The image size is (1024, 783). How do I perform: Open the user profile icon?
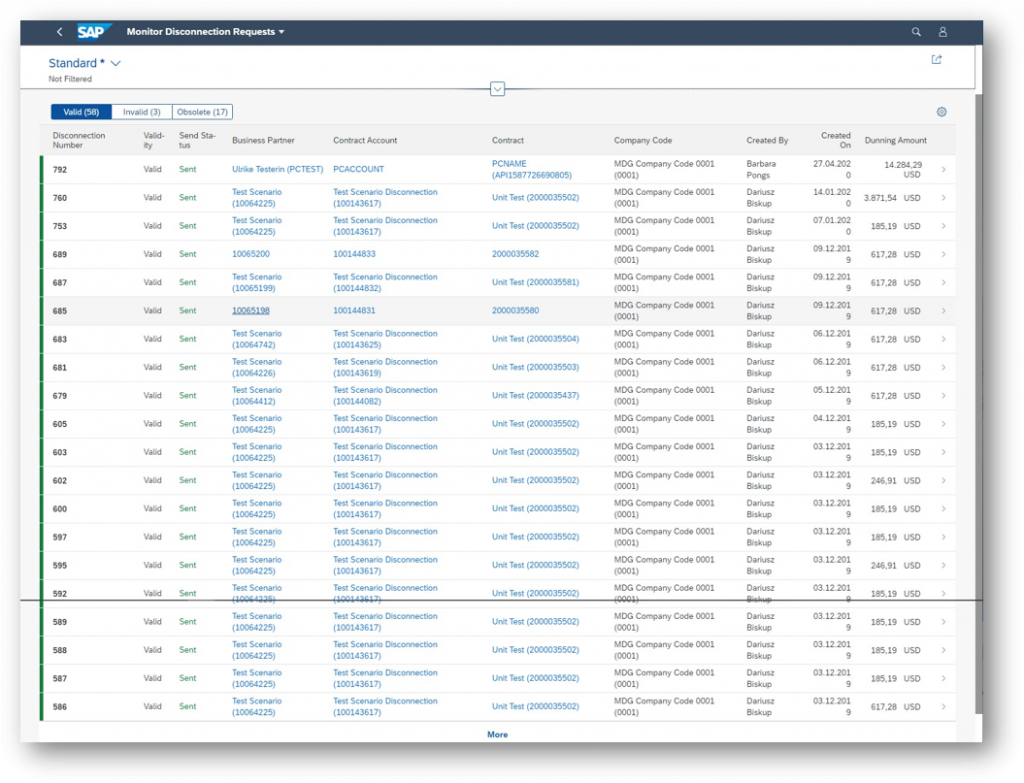coord(943,31)
